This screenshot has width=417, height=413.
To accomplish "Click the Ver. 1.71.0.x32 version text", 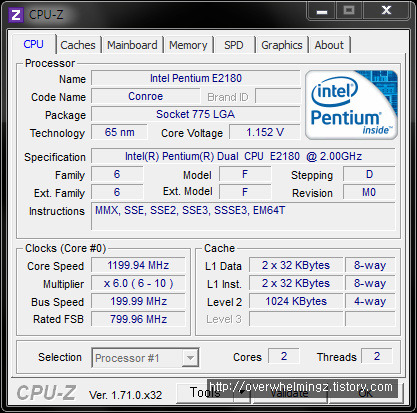I will point(125,395).
